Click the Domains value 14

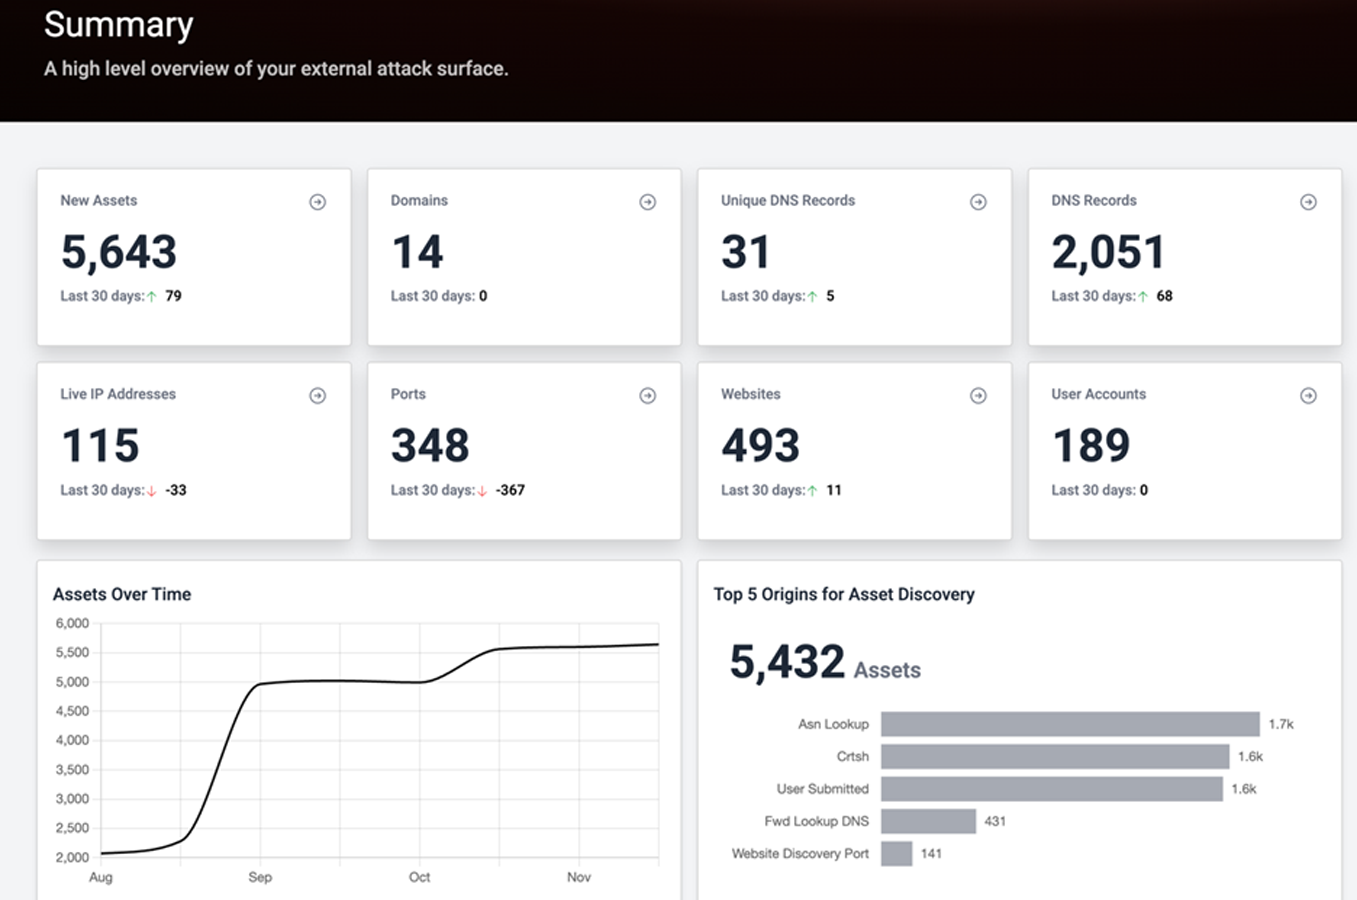point(416,252)
